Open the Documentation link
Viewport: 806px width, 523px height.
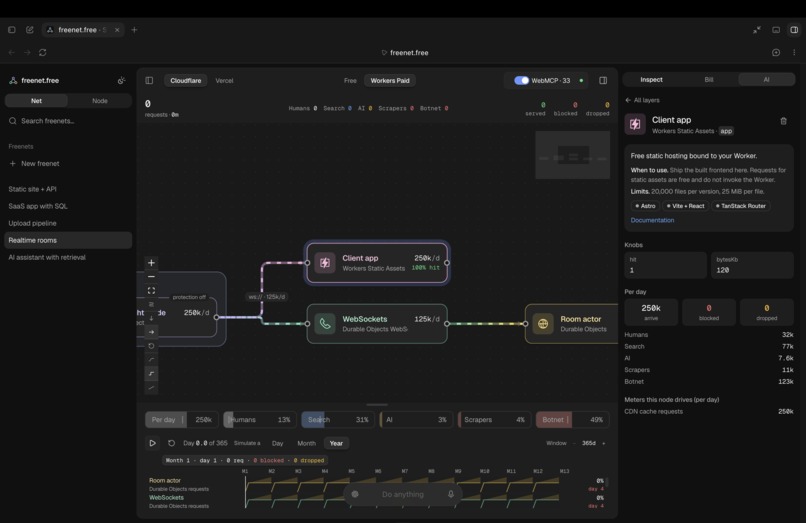pos(652,220)
